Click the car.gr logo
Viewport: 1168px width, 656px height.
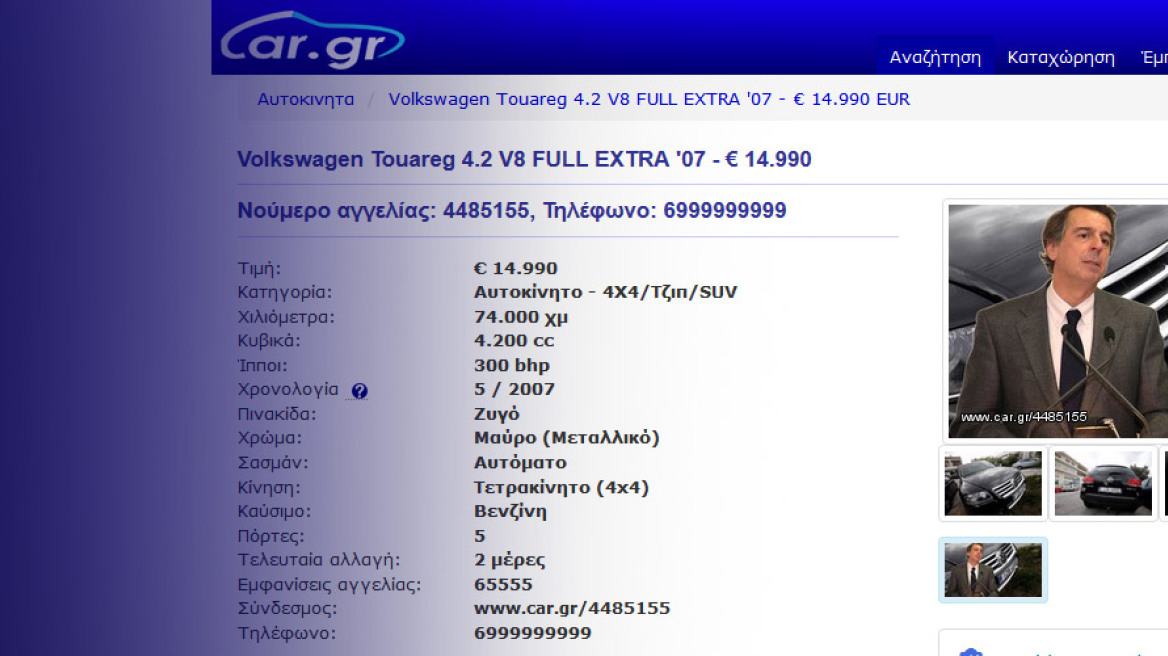pyautogui.click(x=310, y=40)
